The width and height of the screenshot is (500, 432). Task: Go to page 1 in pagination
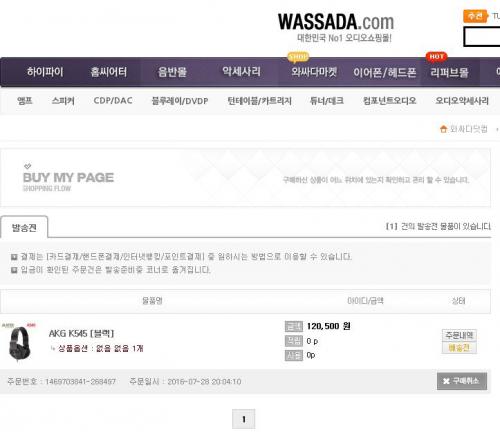(x=244, y=419)
